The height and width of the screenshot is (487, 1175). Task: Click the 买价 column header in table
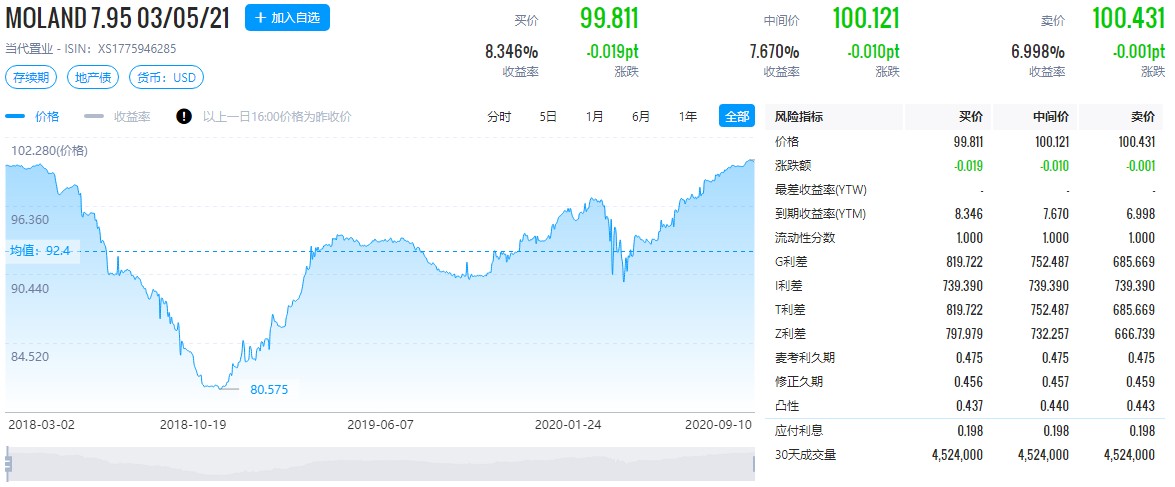pyautogui.click(x=971, y=117)
